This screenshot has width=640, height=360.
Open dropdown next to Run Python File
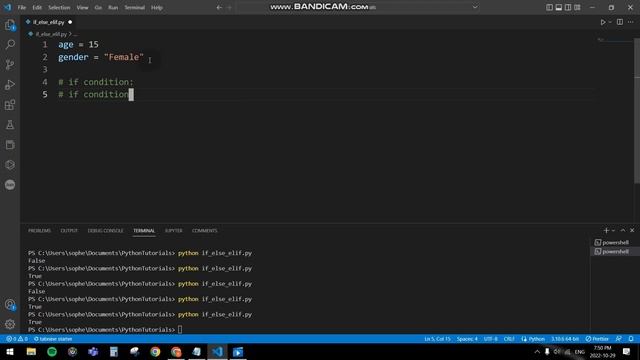pos(610,22)
